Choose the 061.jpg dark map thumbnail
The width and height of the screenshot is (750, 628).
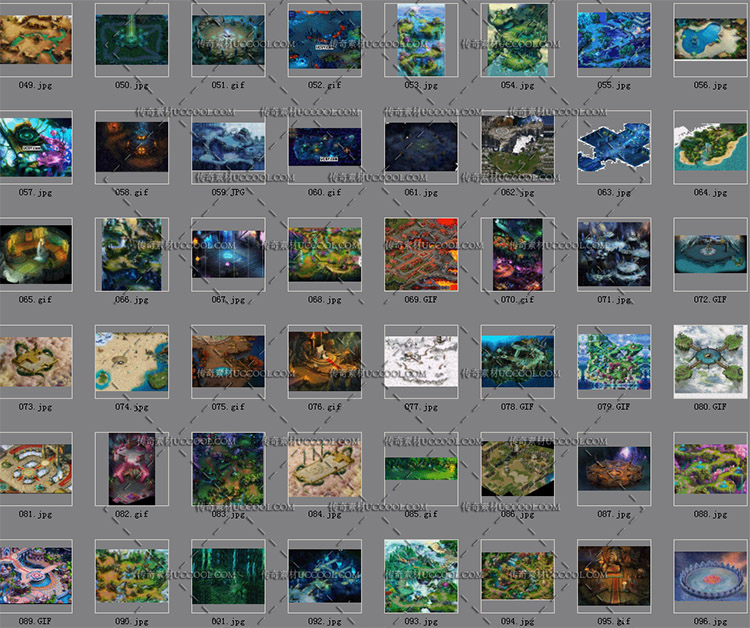click(421, 147)
